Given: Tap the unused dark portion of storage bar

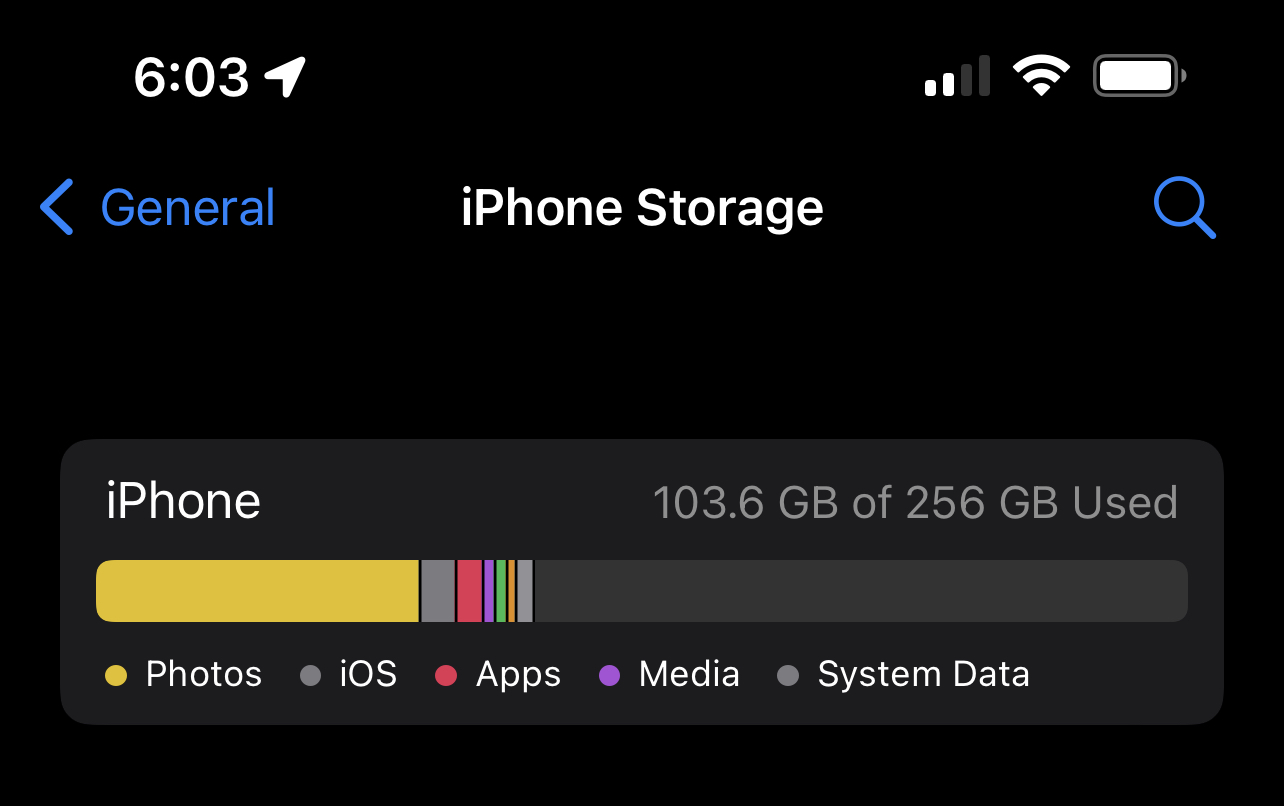Looking at the screenshot, I should [x=860, y=591].
